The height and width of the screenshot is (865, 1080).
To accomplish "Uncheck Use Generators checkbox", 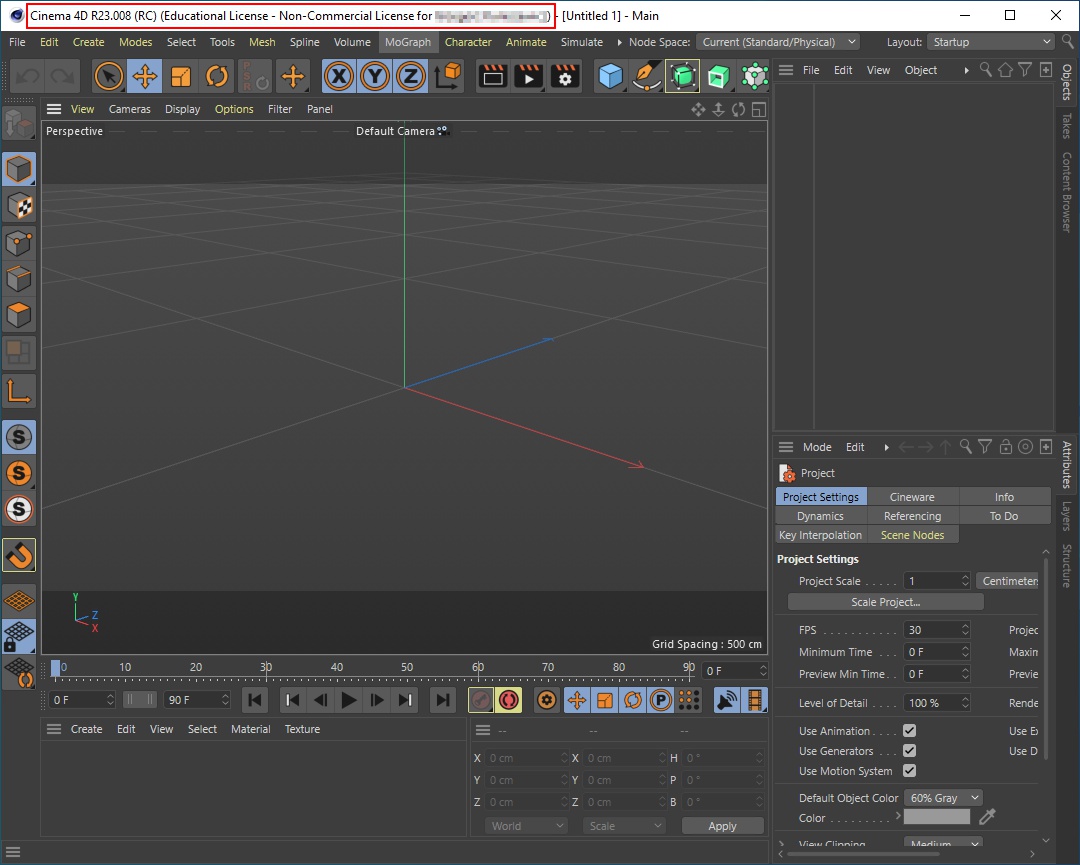I will [x=909, y=751].
